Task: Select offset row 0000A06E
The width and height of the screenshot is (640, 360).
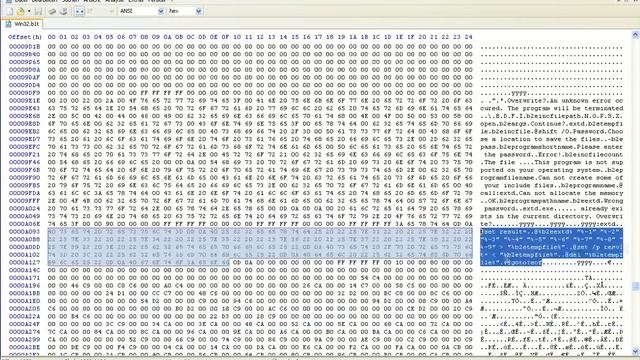Action: pyautogui.click(x=25, y=224)
